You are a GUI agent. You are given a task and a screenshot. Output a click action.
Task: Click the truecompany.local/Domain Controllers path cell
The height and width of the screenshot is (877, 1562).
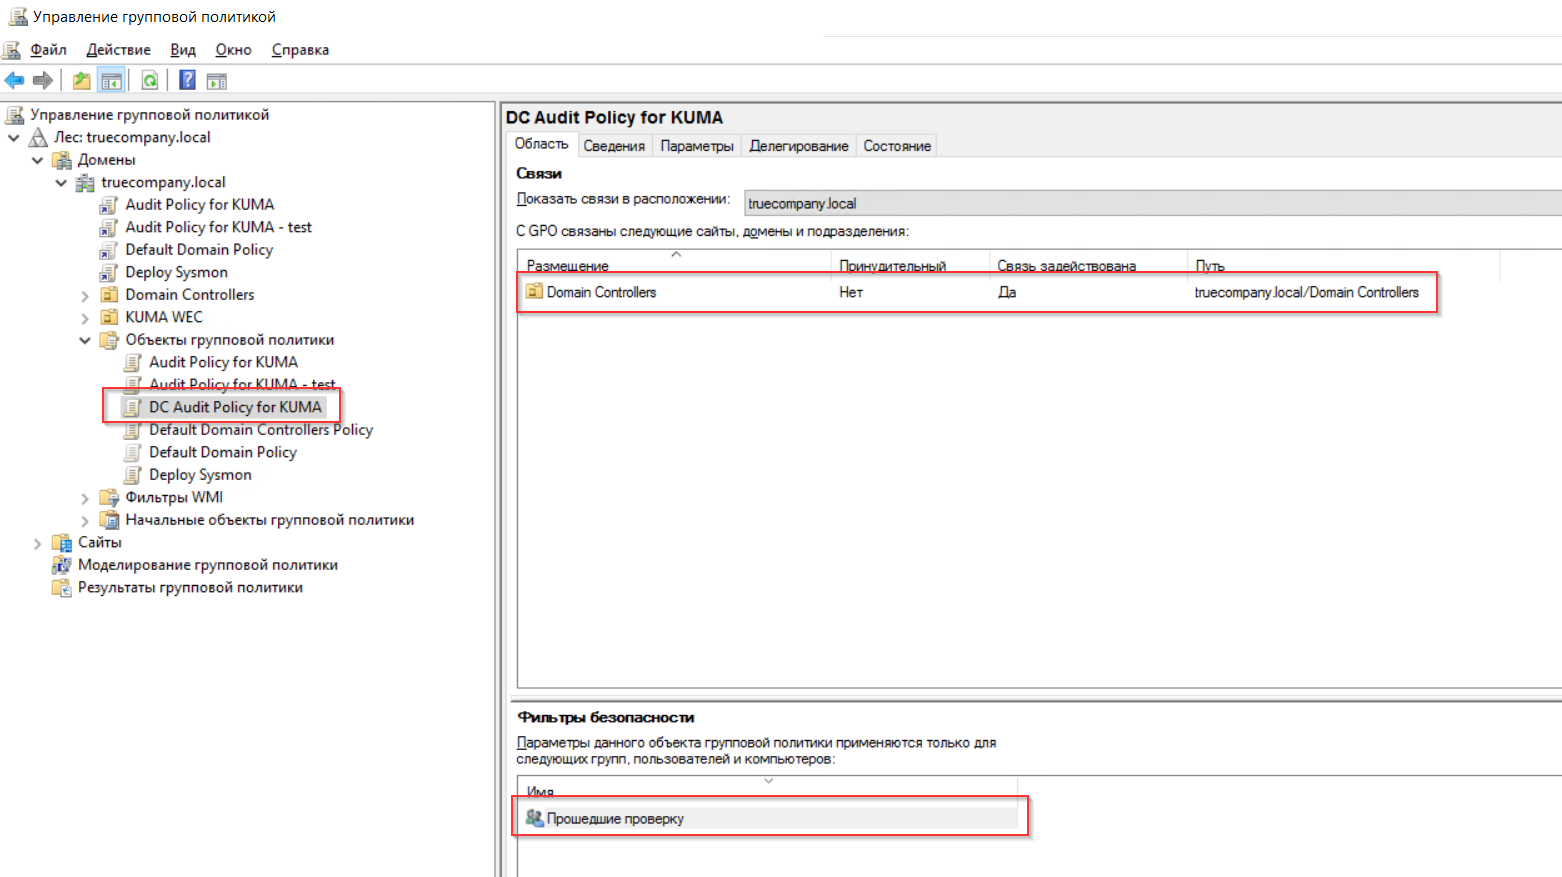[x=1306, y=292]
